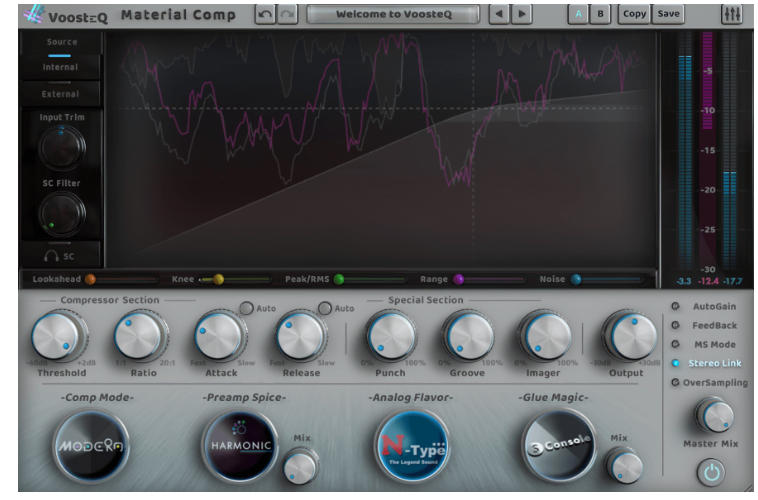Click the waveform display graph

(380, 149)
